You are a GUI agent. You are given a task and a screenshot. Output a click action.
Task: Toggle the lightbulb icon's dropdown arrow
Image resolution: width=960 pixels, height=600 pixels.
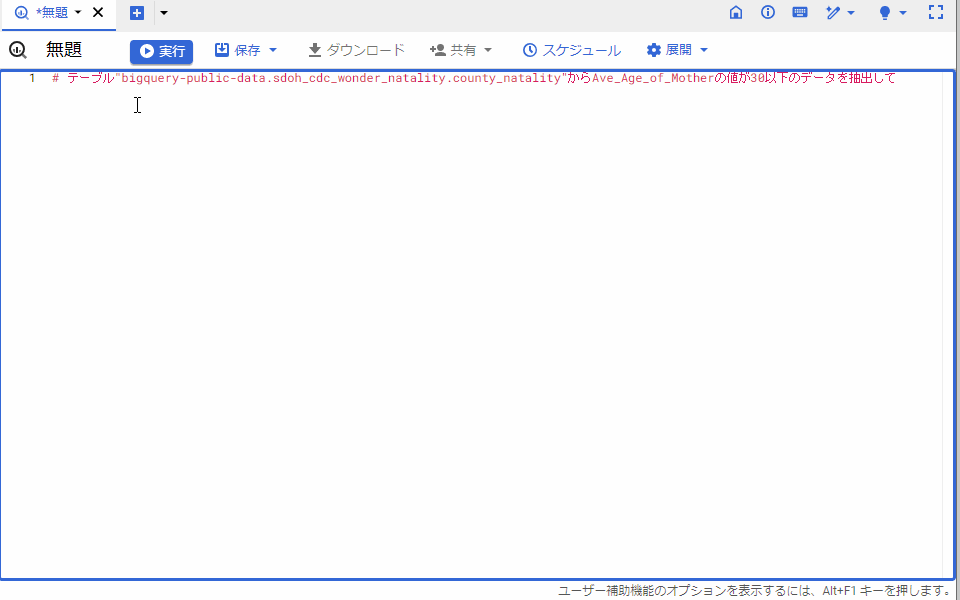coord(903,13)
